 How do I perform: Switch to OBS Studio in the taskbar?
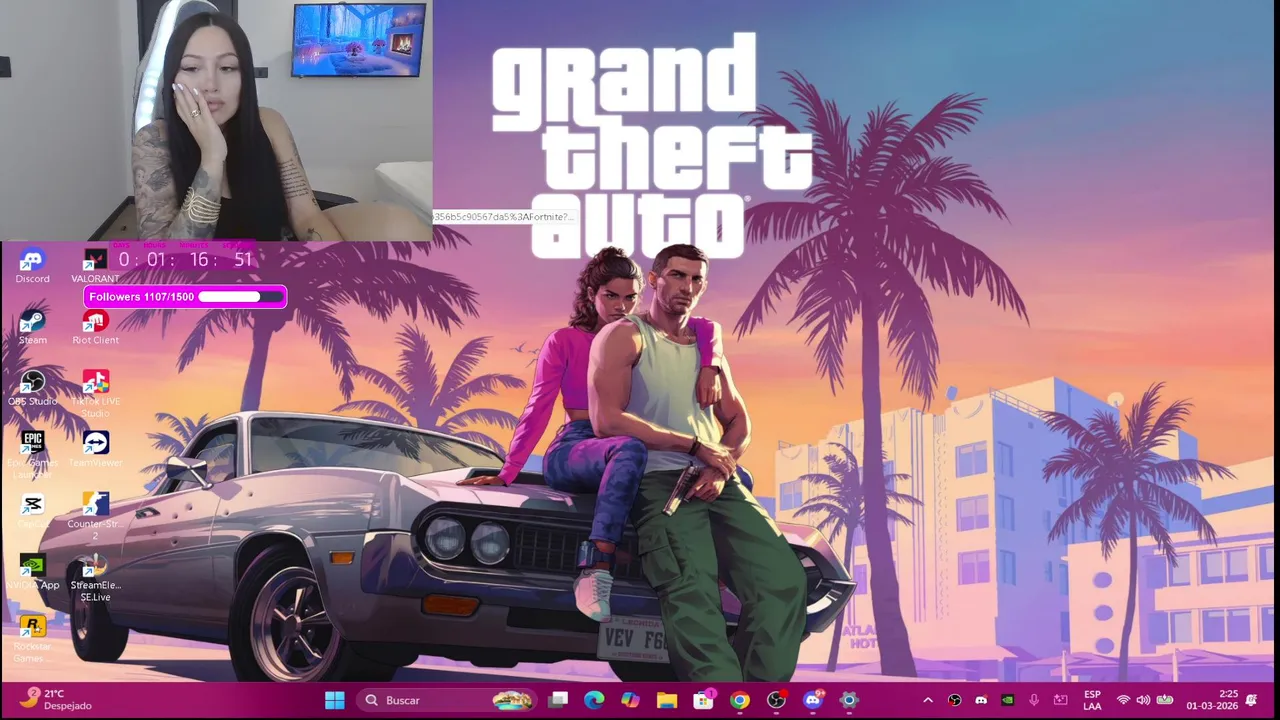776,700
